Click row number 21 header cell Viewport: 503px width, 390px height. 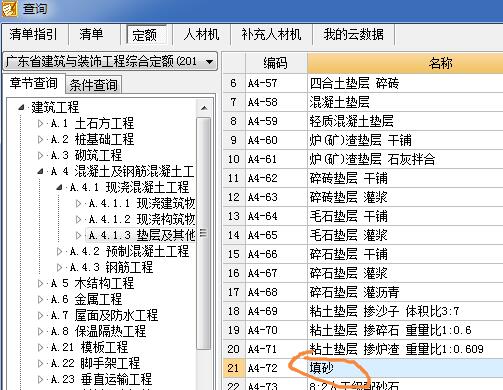[234, 368]
